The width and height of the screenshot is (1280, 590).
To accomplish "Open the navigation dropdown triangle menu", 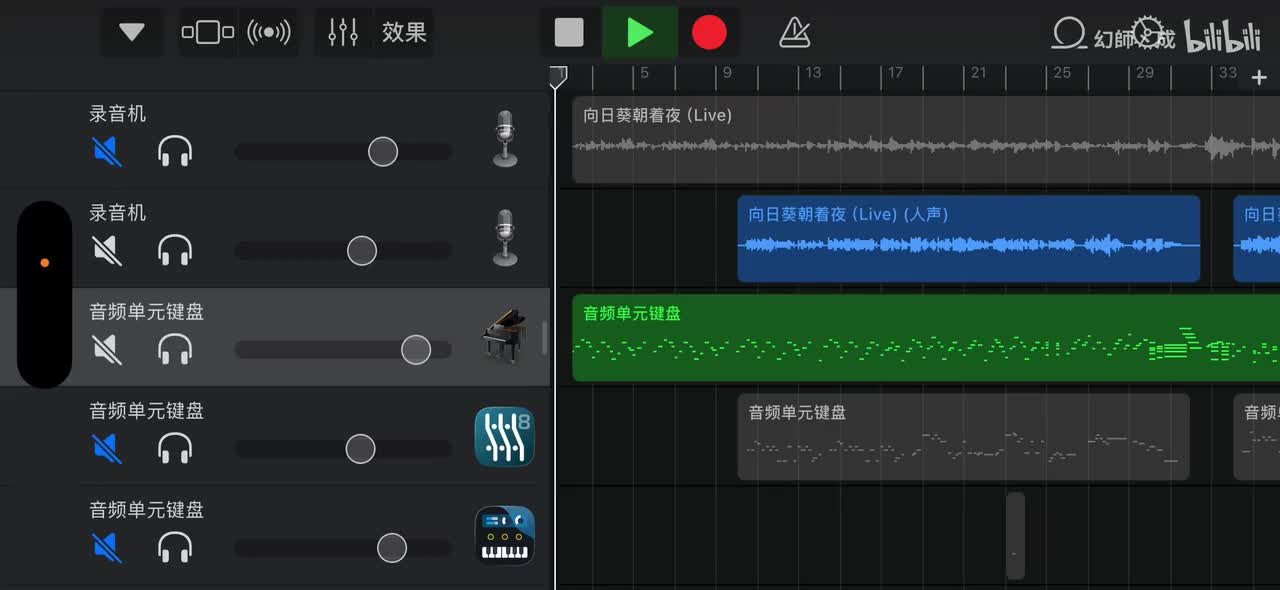I will pos(132,32).
